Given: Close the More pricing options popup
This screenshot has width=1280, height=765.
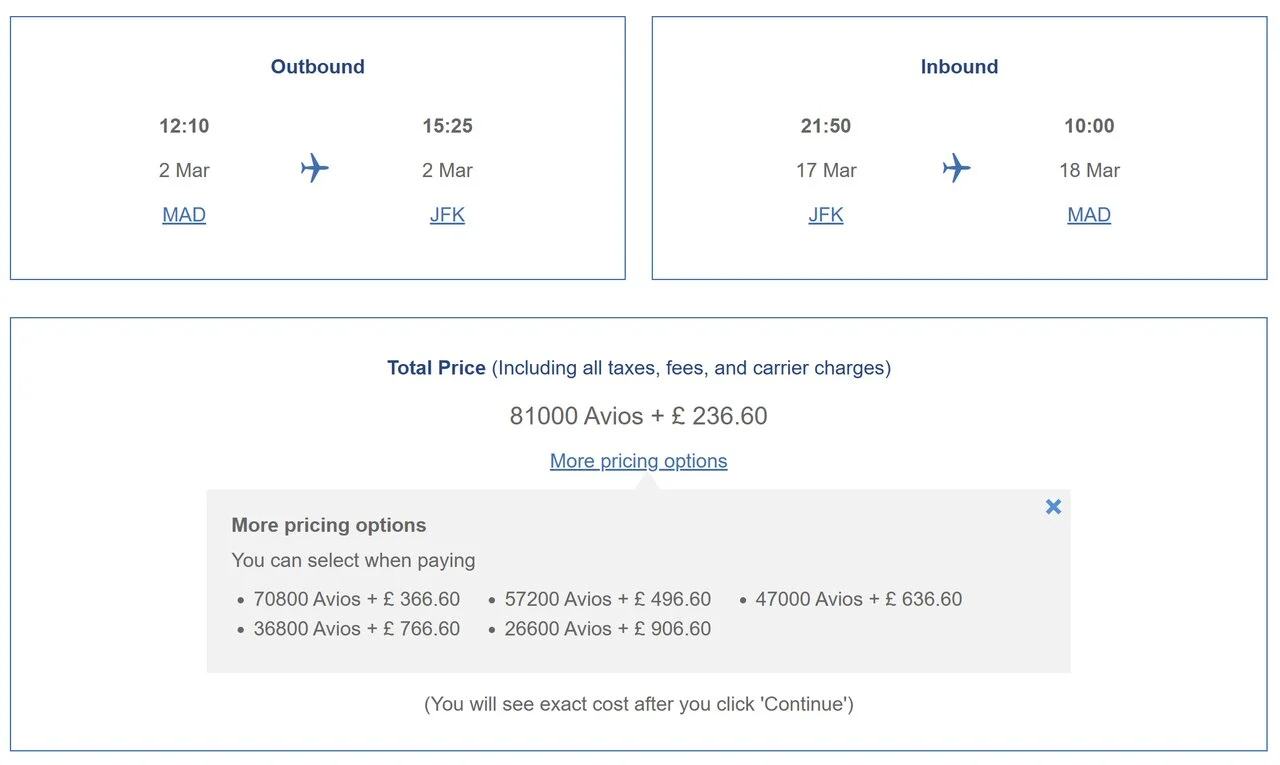Looking at the screenshot, I should point(1053,507).
